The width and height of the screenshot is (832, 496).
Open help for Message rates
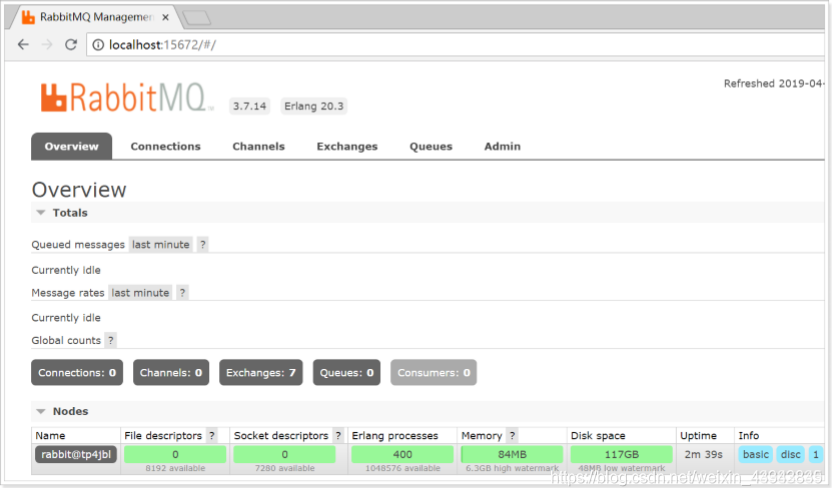pyautogui.click(x=182, y=293)
